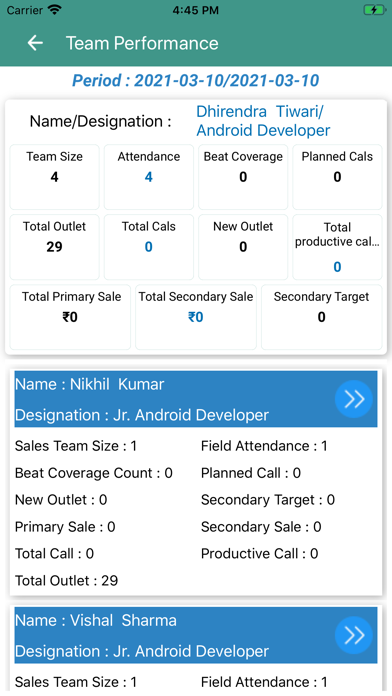The height and width of the screenshot is (696, 392).
Task: Select the Name : Vishal Sharma header row
Action: [x=96, y=620]
